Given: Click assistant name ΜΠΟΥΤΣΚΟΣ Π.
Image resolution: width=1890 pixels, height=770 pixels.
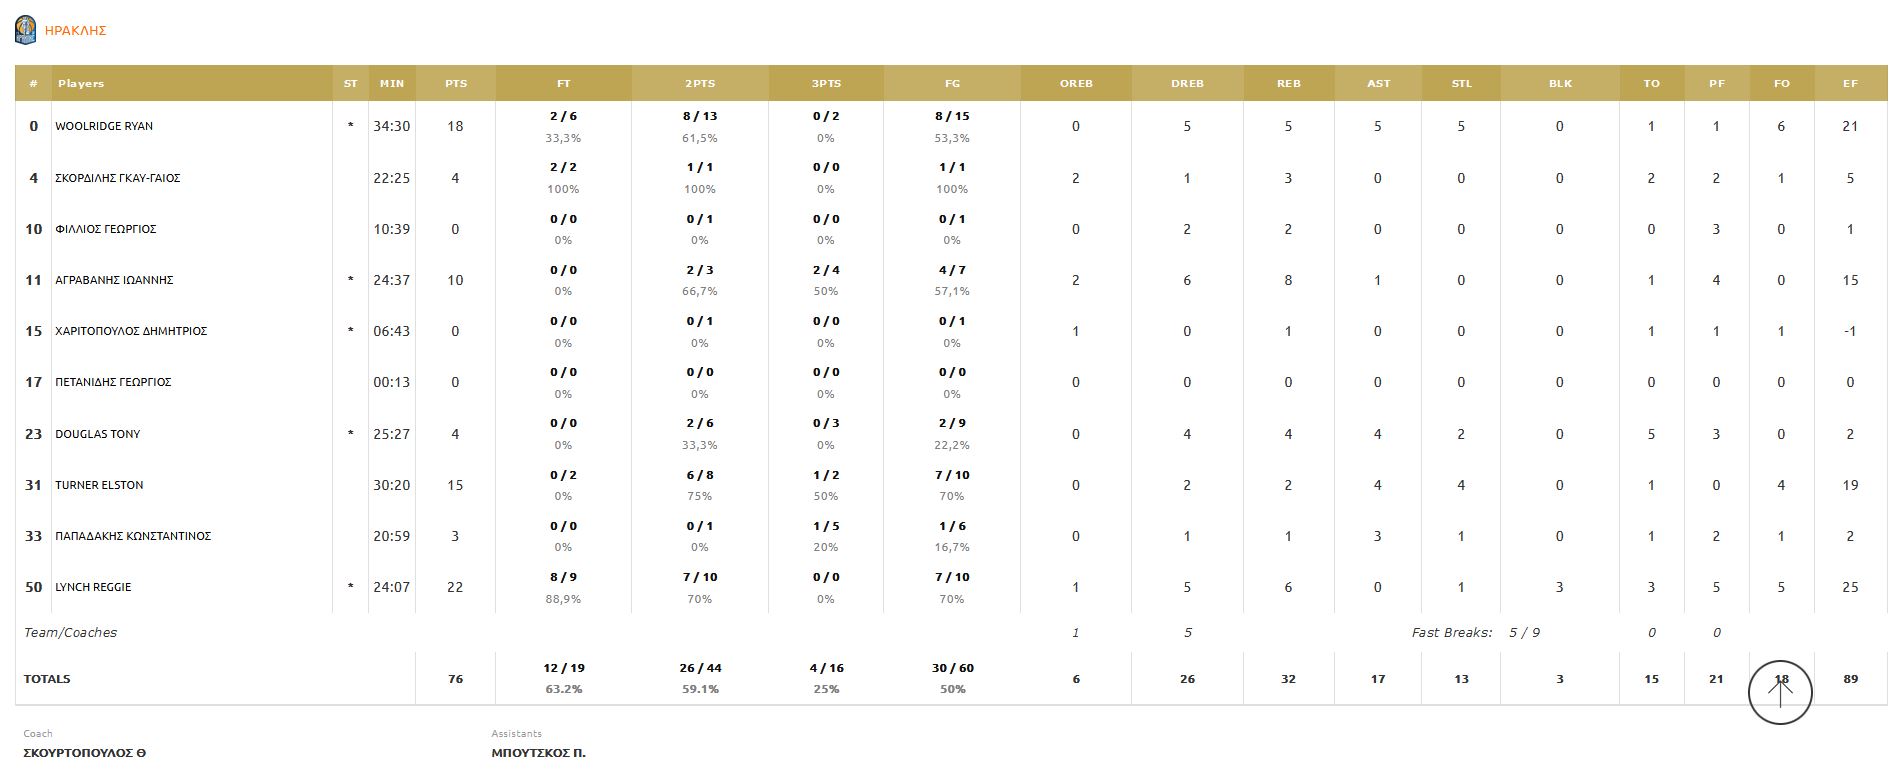Looking at the screenshot, I should click(539, 753).
